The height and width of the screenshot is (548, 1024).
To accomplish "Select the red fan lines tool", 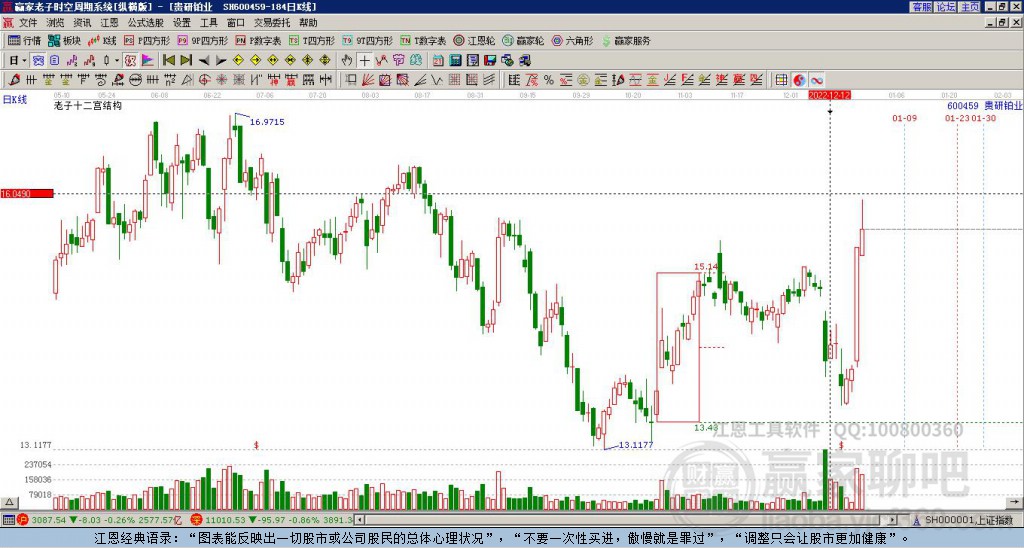I will (368, 80).
